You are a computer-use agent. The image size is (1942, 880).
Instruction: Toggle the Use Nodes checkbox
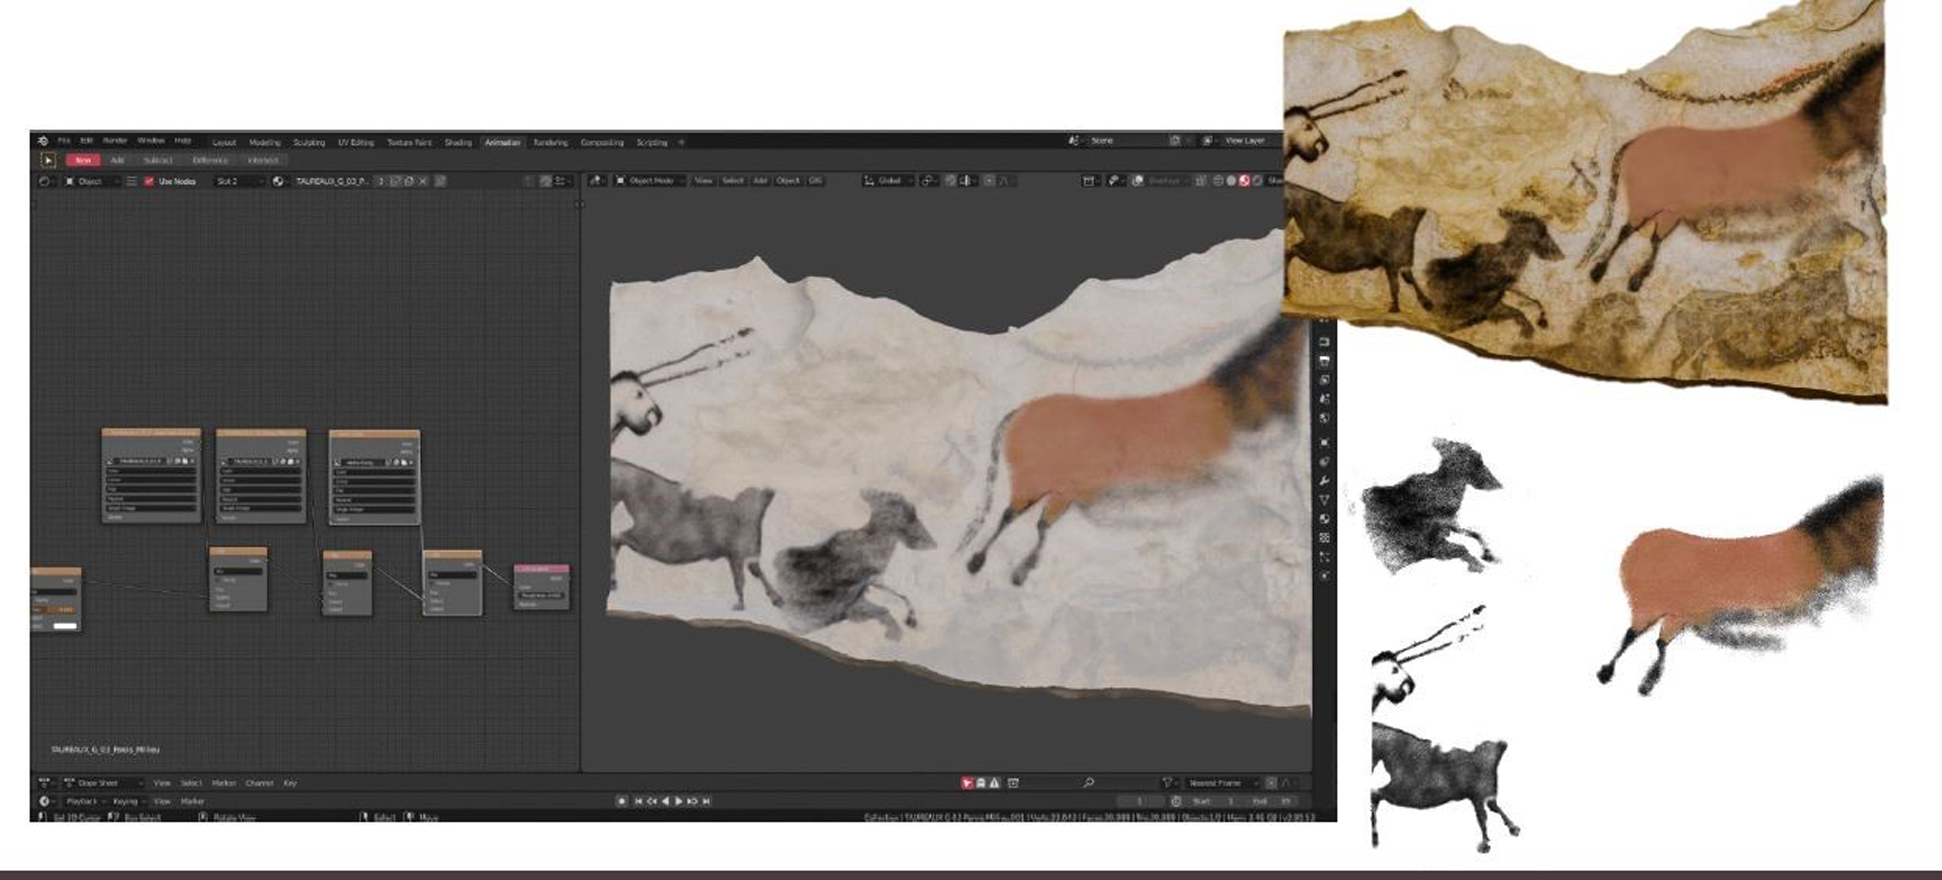(x=149, y=181)
